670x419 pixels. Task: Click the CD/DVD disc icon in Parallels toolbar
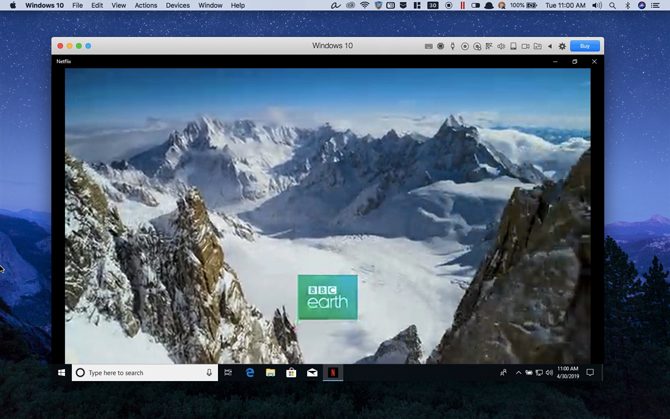tap(465, 46)
